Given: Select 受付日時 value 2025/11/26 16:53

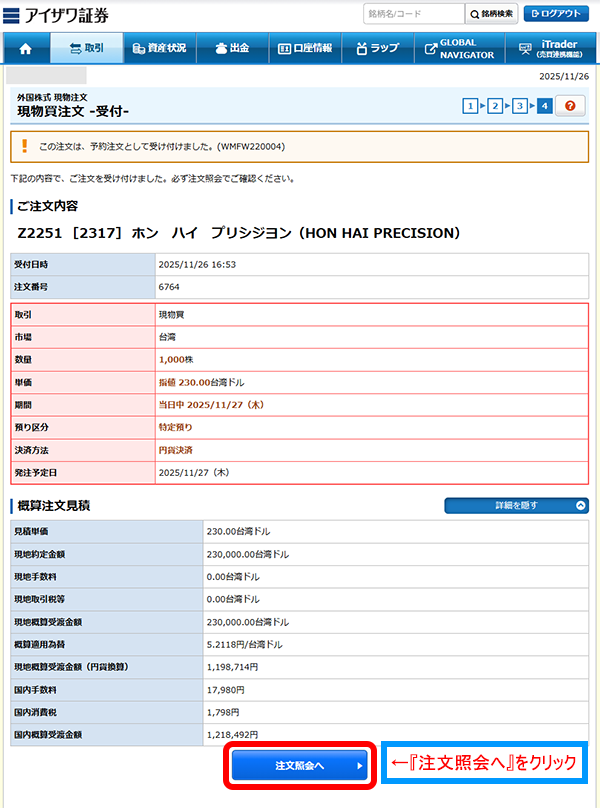Looking at the screenshot, I should [197, 264].
